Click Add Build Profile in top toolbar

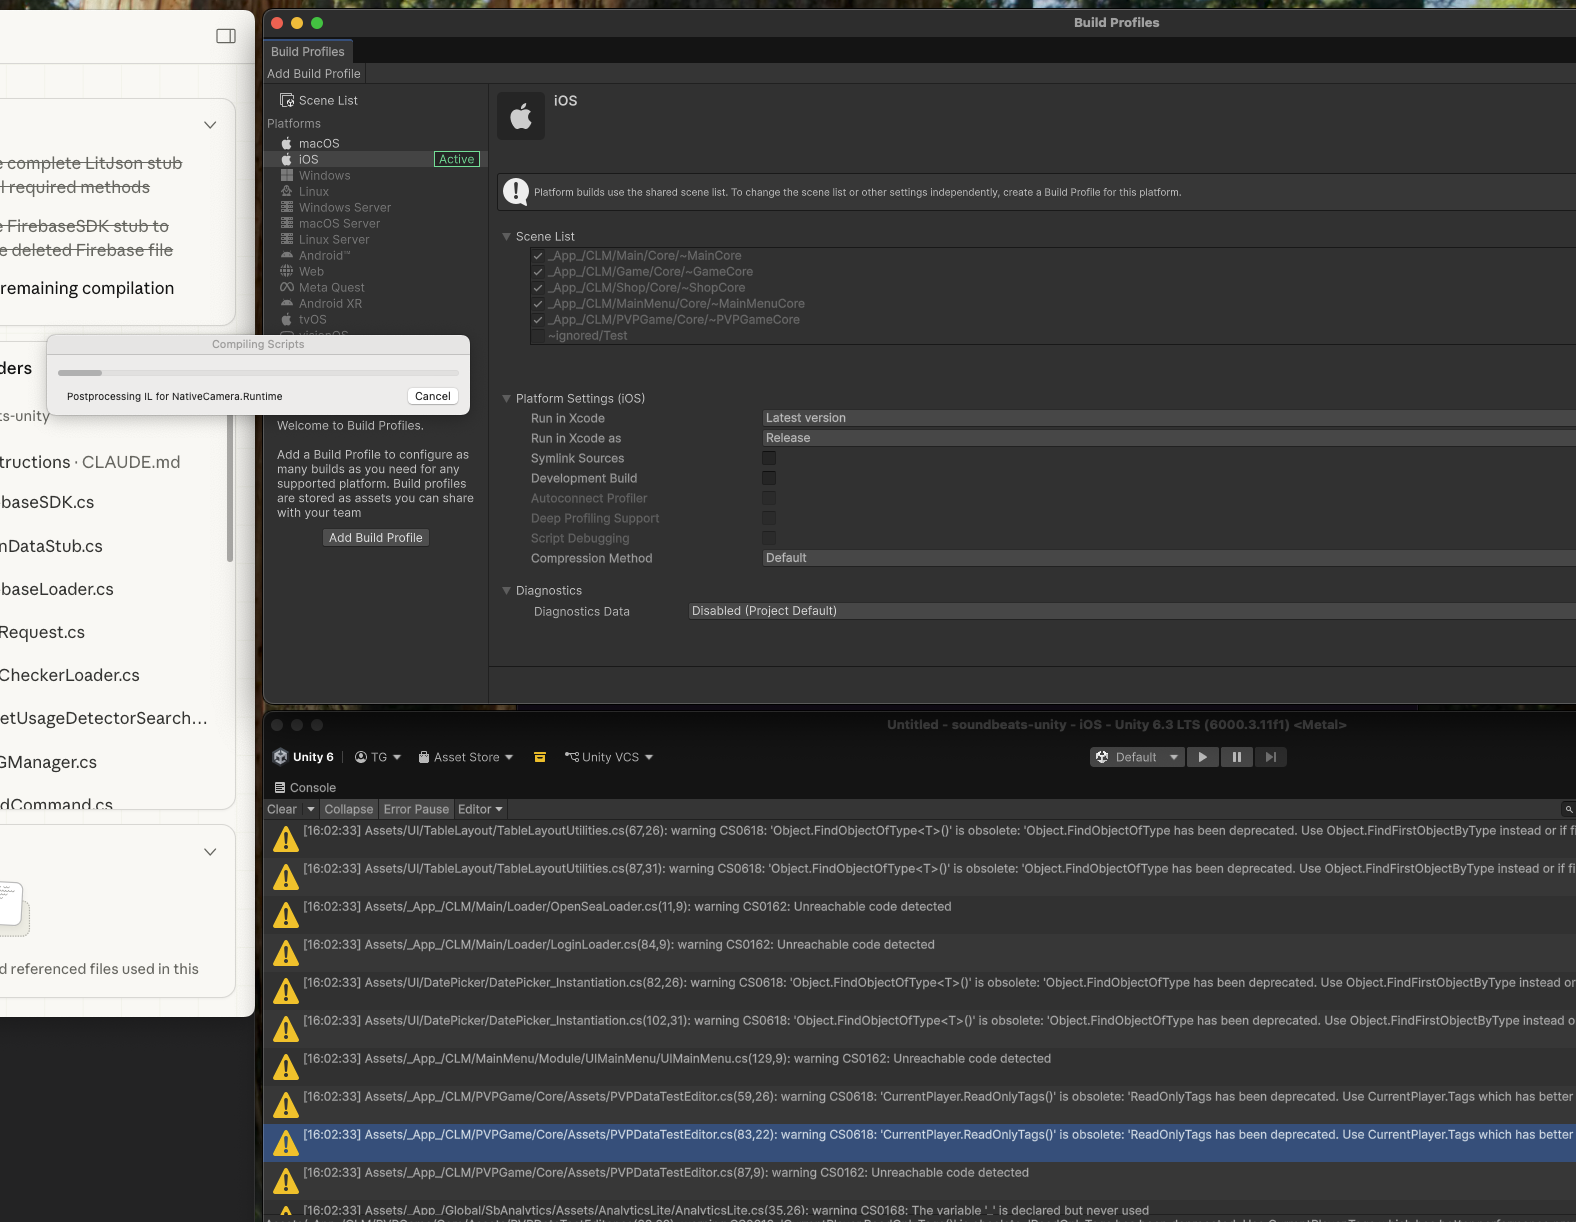[314, 74]
